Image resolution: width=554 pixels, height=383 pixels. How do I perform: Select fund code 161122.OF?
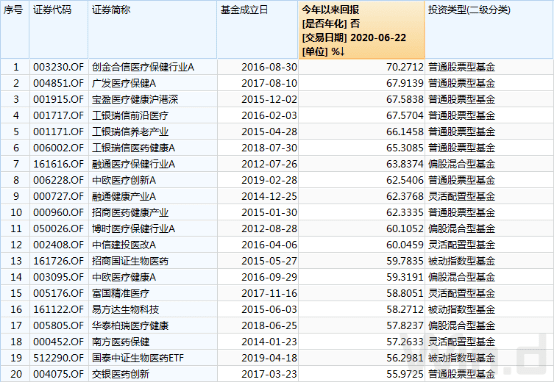[x=59, y=310]
